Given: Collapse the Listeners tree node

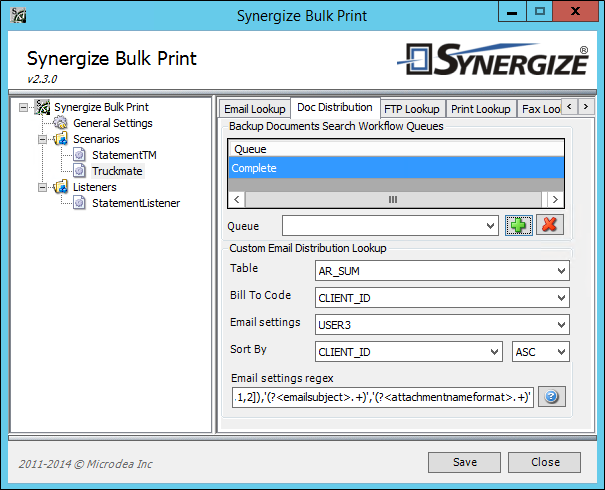Looking at the screenshot, I should (x=42, y=188).
